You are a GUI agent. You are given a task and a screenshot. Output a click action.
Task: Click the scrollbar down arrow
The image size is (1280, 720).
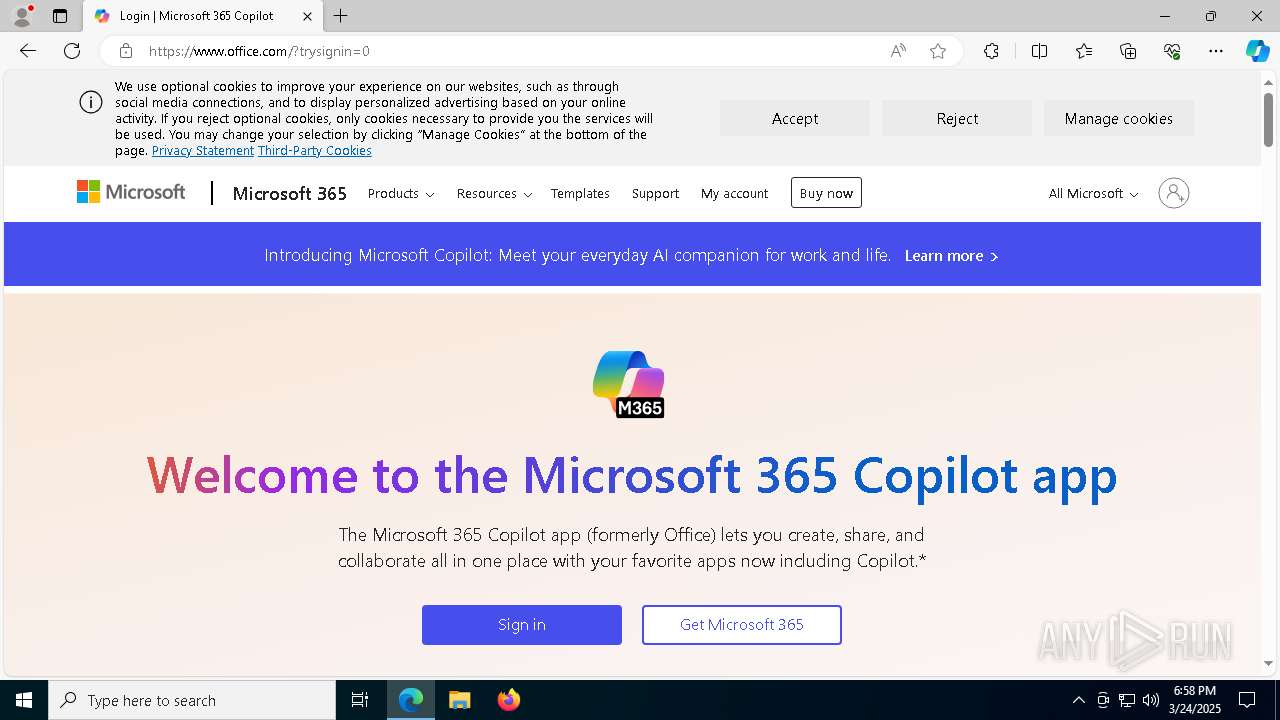[x=1268, y=663]
